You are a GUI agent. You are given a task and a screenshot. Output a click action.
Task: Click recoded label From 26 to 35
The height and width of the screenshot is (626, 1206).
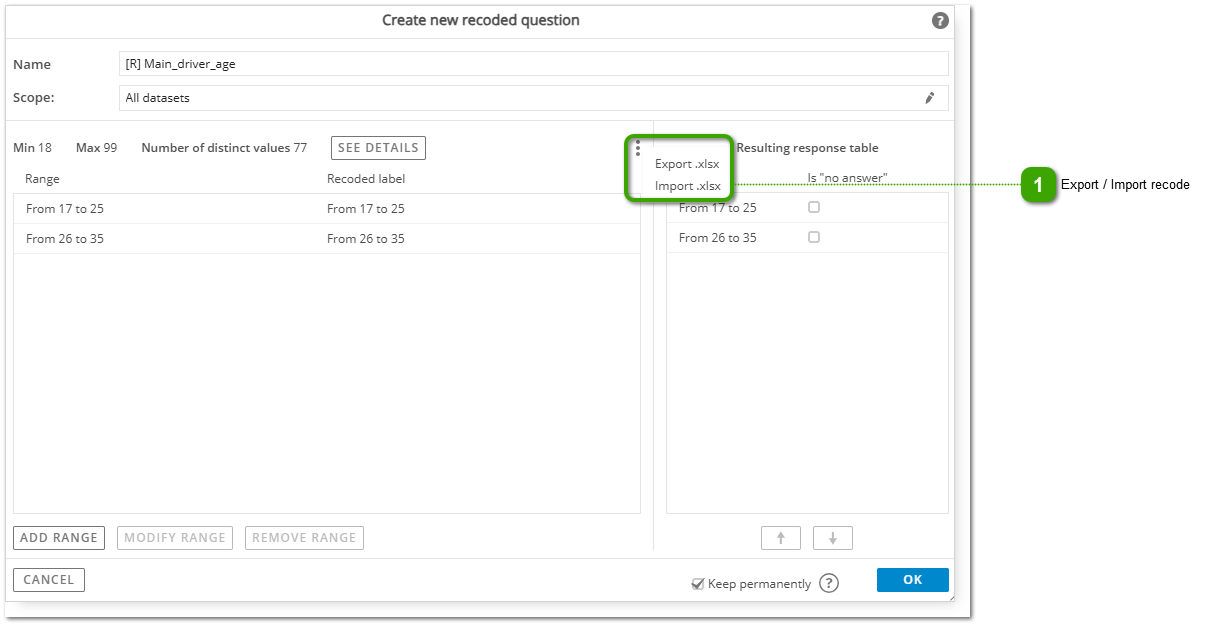click(x=366, y=239)
